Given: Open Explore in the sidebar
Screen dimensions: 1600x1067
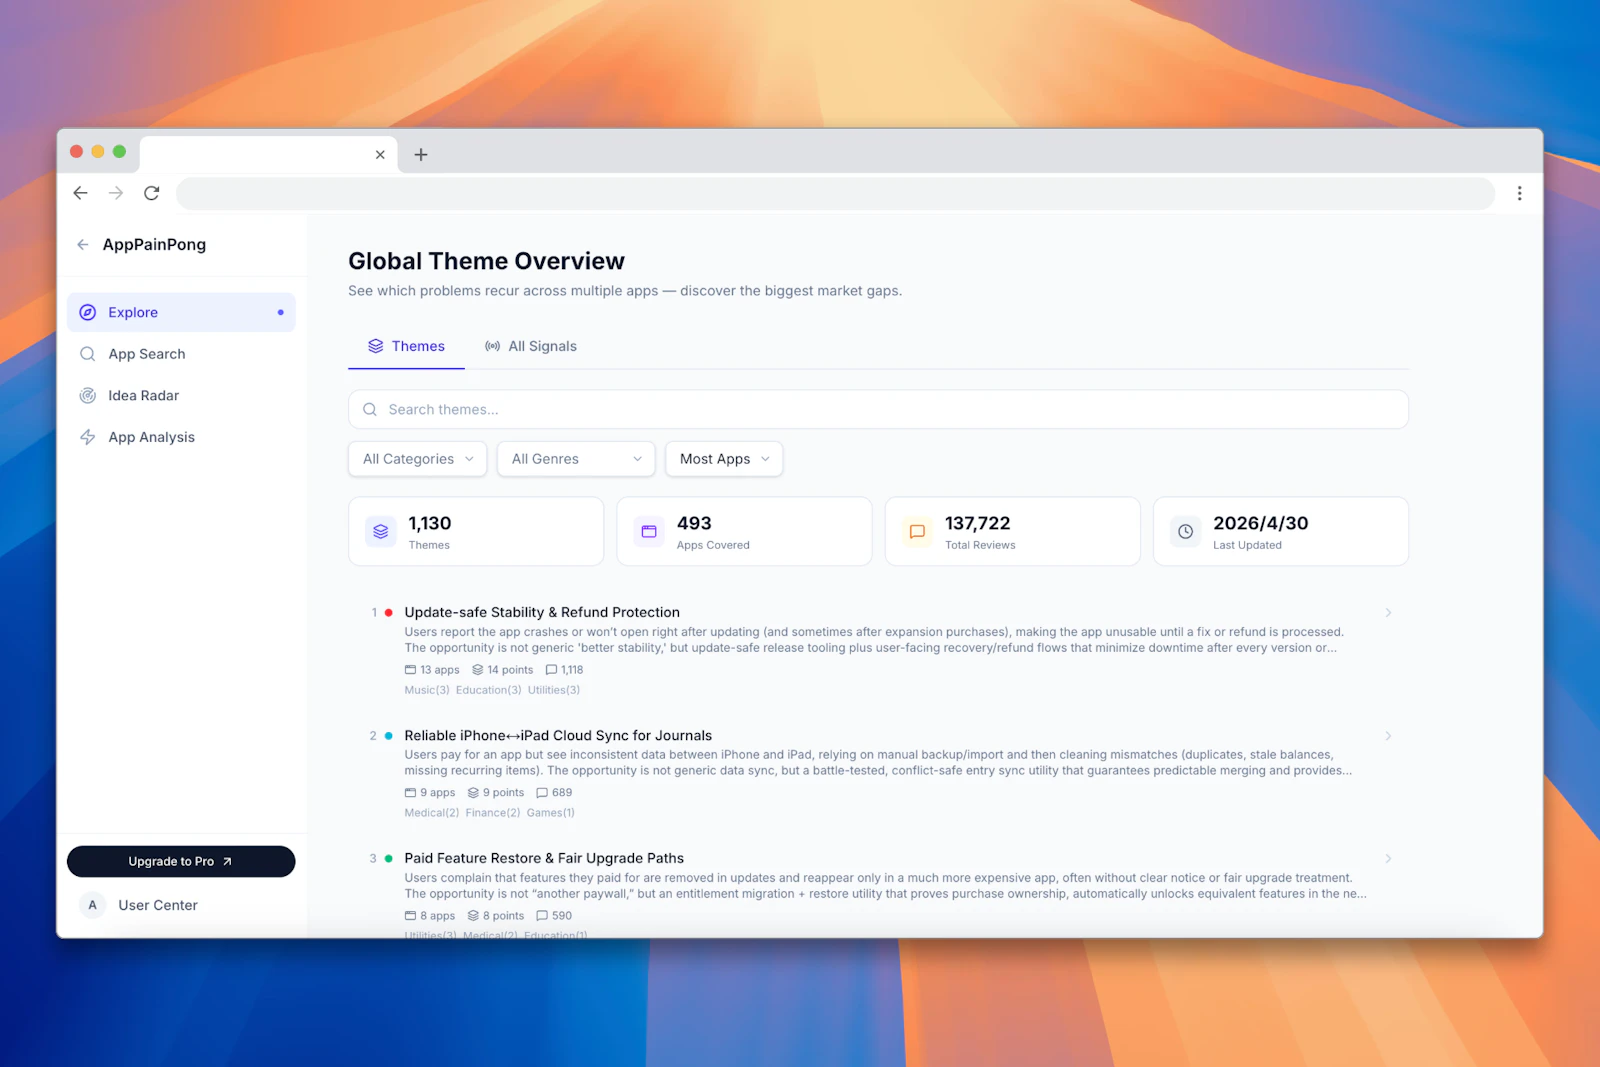Looking at the screenshot, I should (181, 312).
